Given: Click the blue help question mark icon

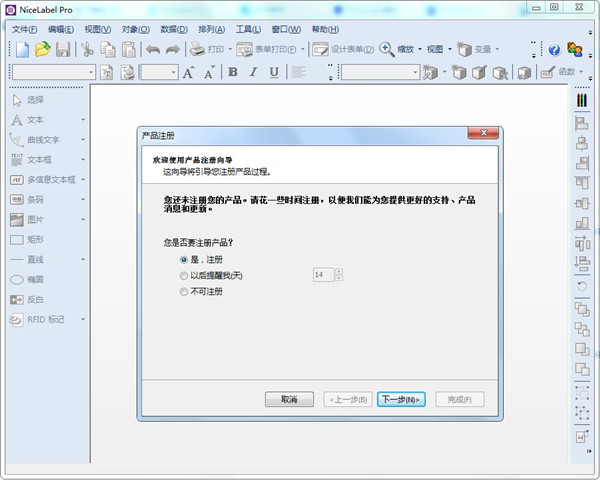Looking at the screenshot, I should [554, 50].
